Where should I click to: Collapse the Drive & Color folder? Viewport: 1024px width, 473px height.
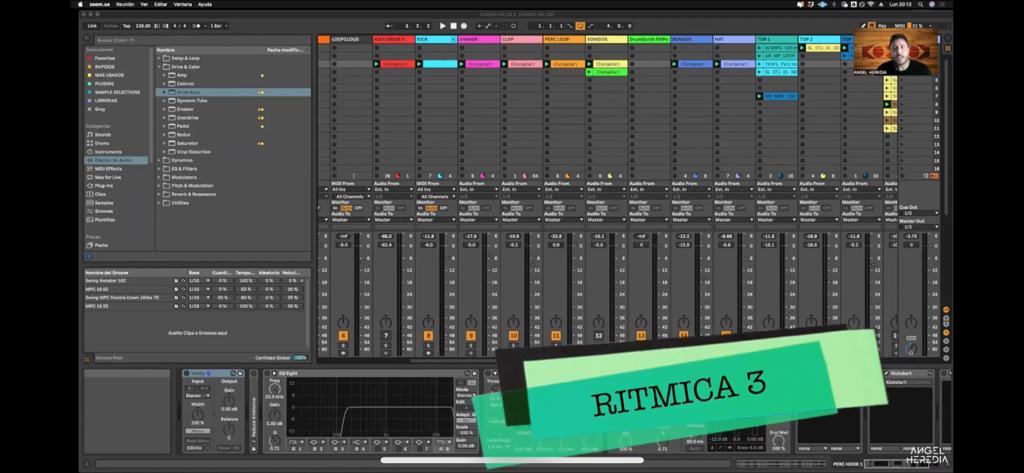(x=159, y=67)
